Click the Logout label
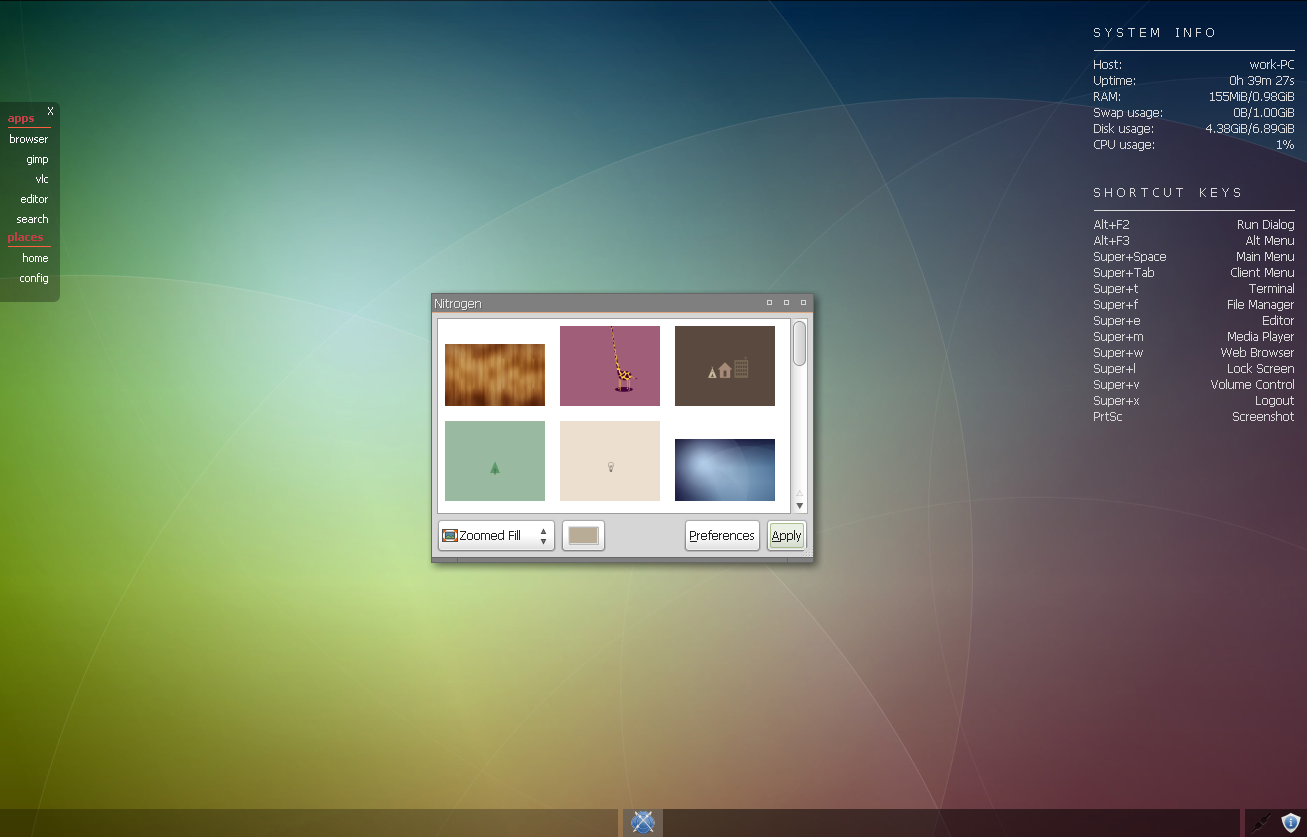1307x837 pixels. click(x=1275, y=401)
